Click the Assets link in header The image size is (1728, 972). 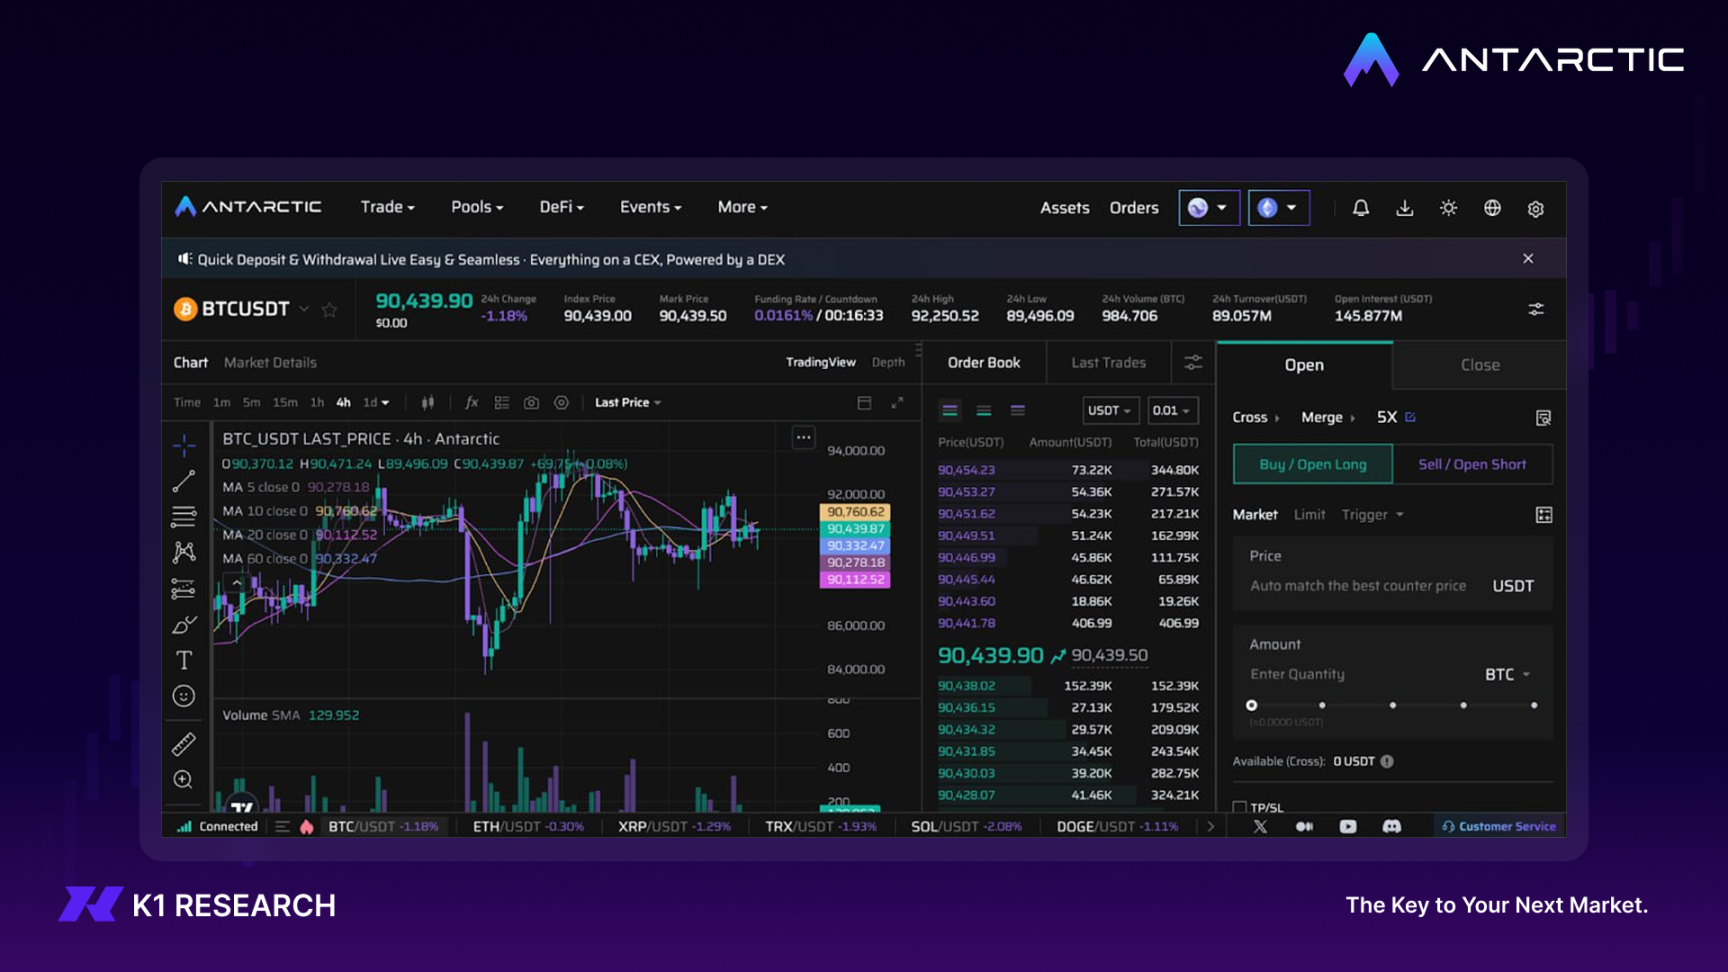[x=1064, y=208]
